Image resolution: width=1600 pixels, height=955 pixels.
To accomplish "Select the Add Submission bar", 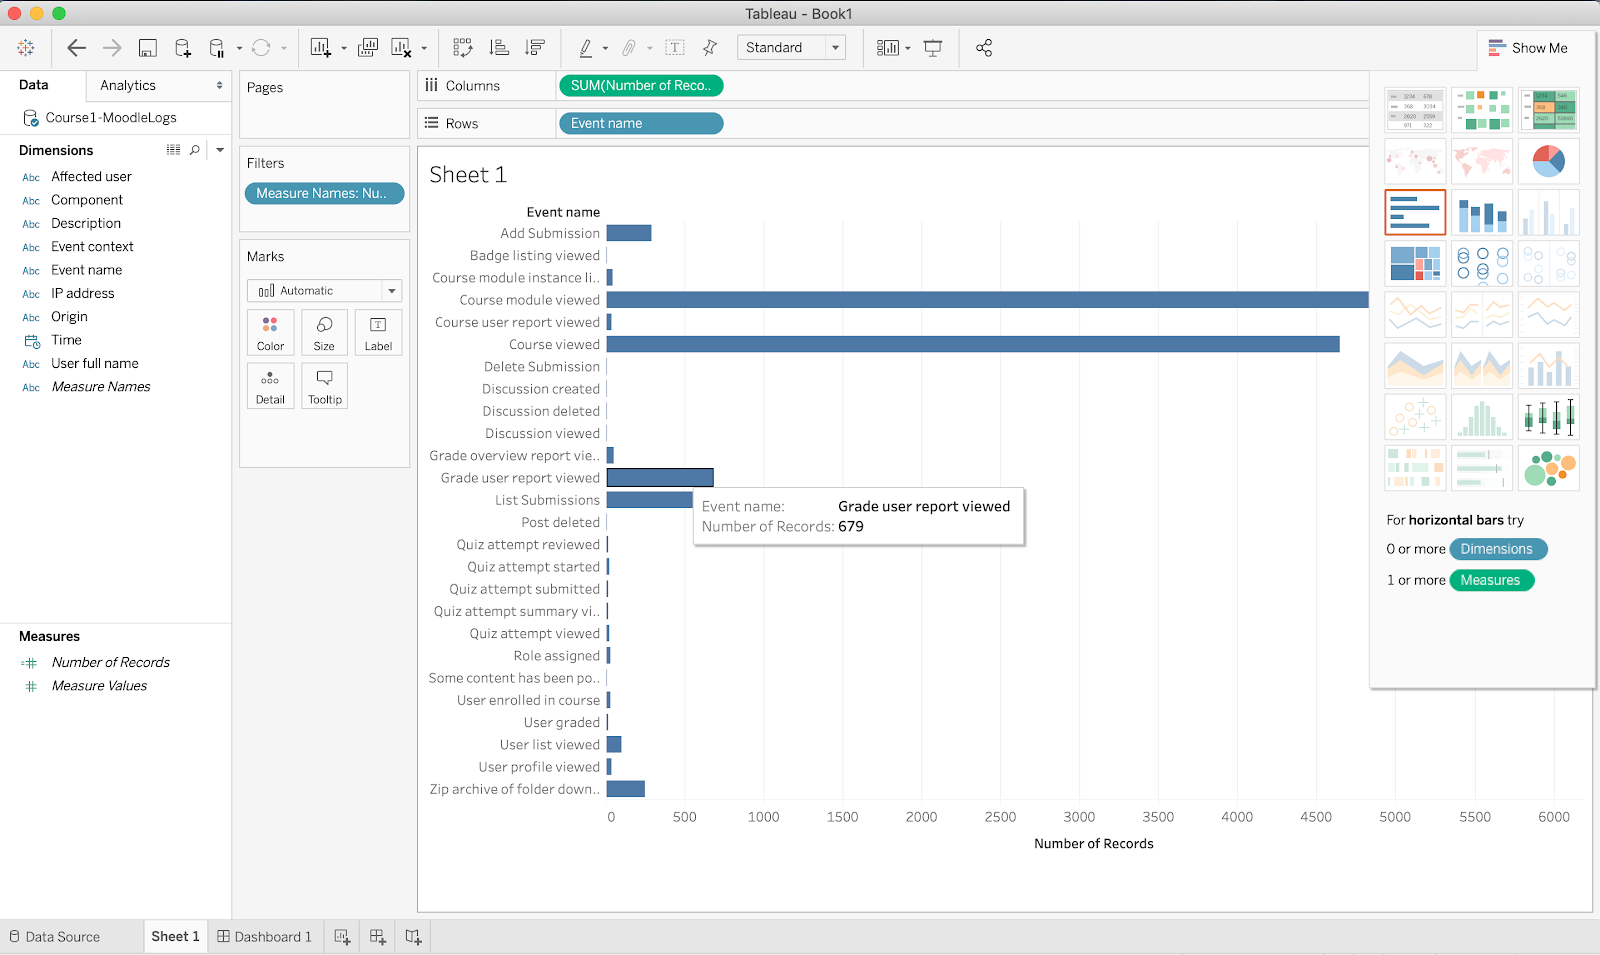I will 629,233.
